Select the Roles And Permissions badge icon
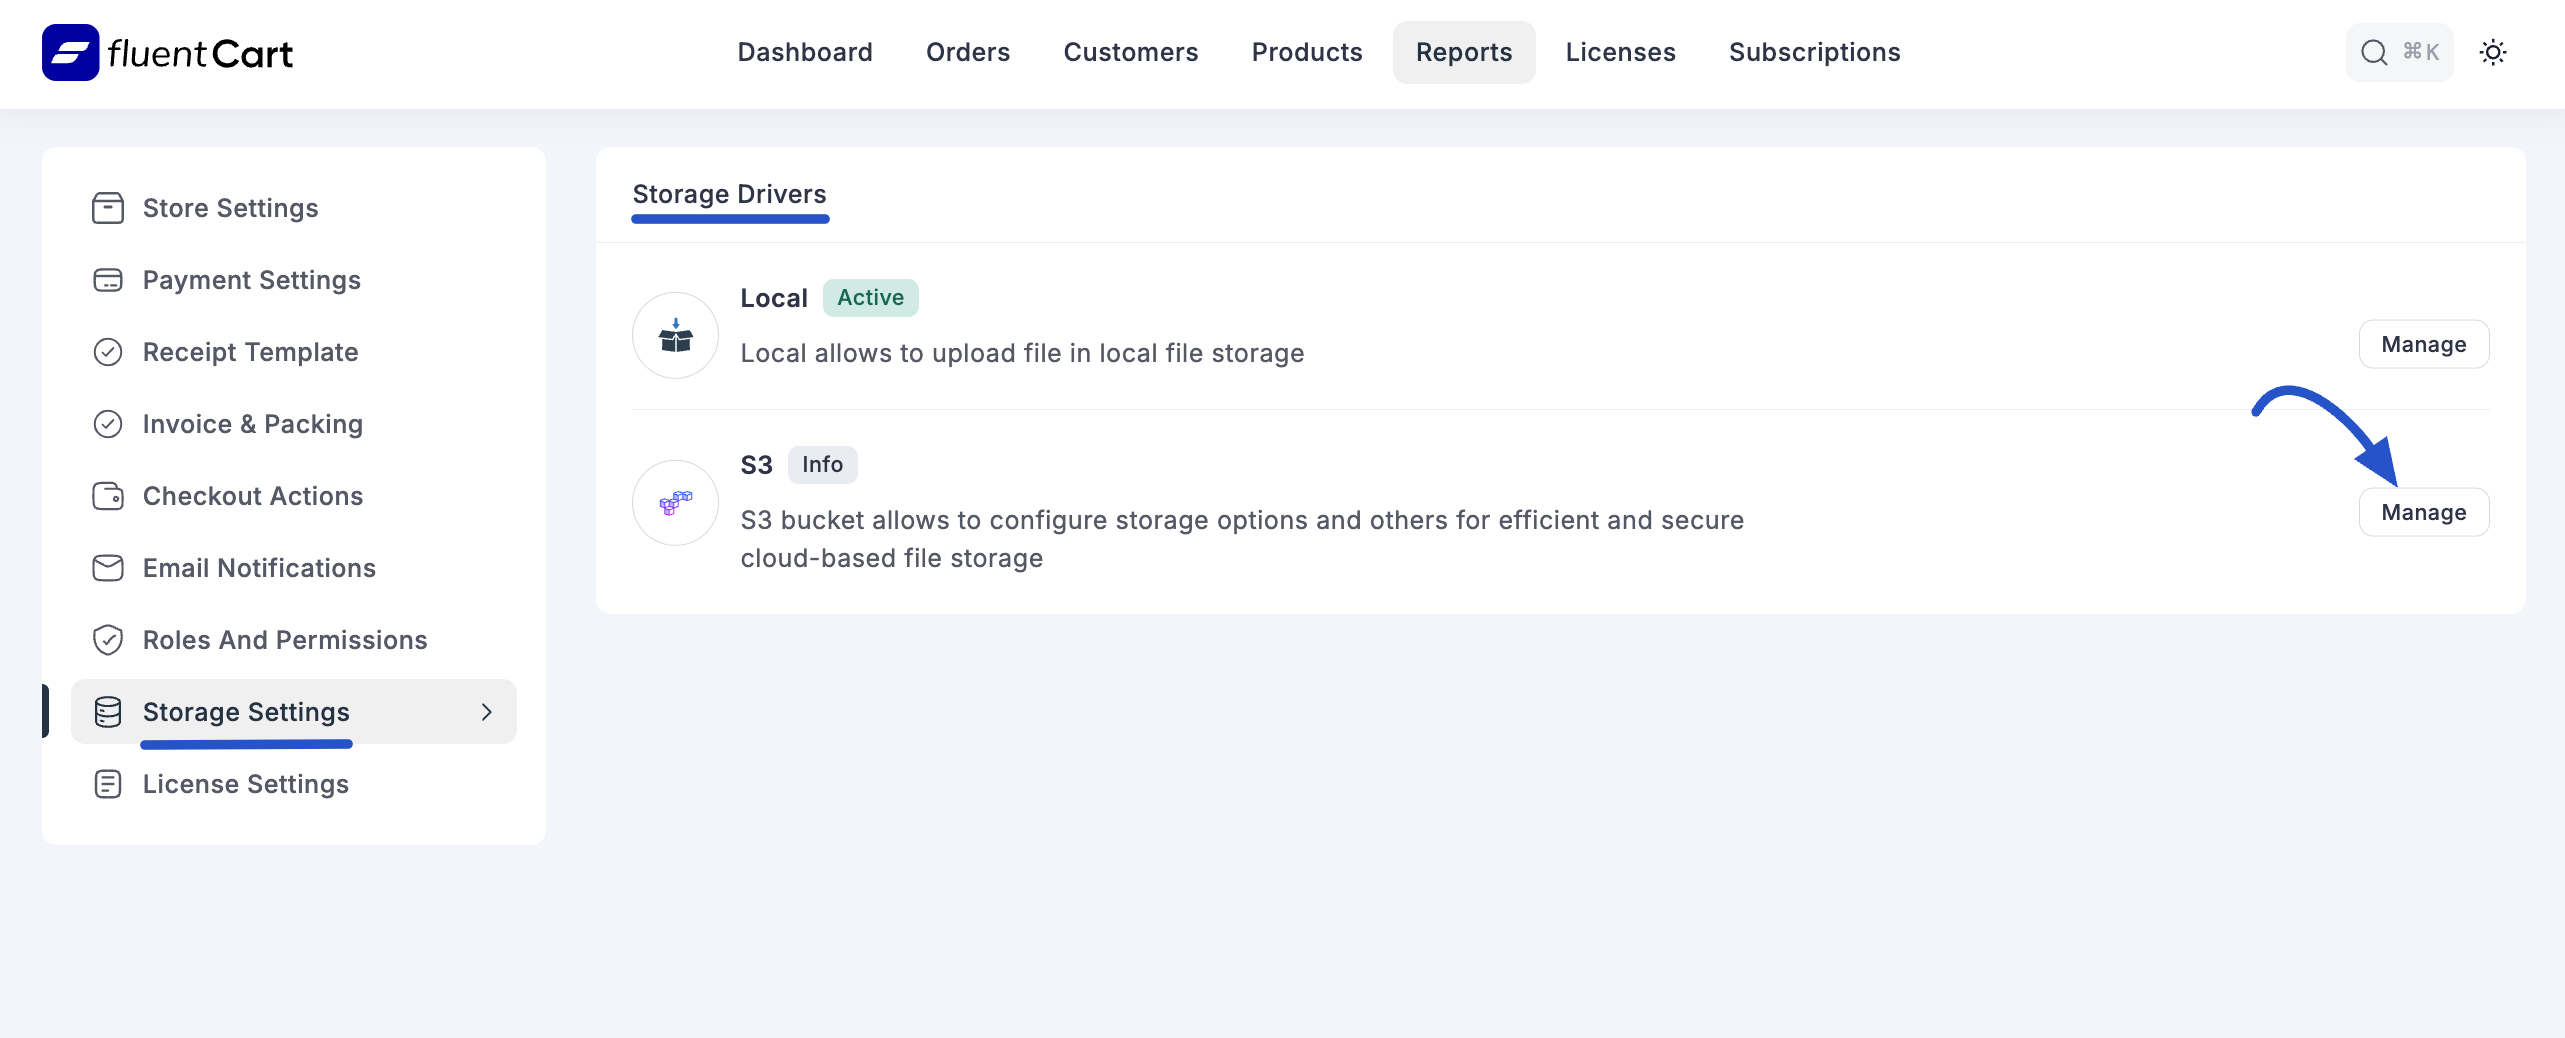The width and height of the screenshot is (2565, 1038). pyautogui.click(x=108, y=640)
